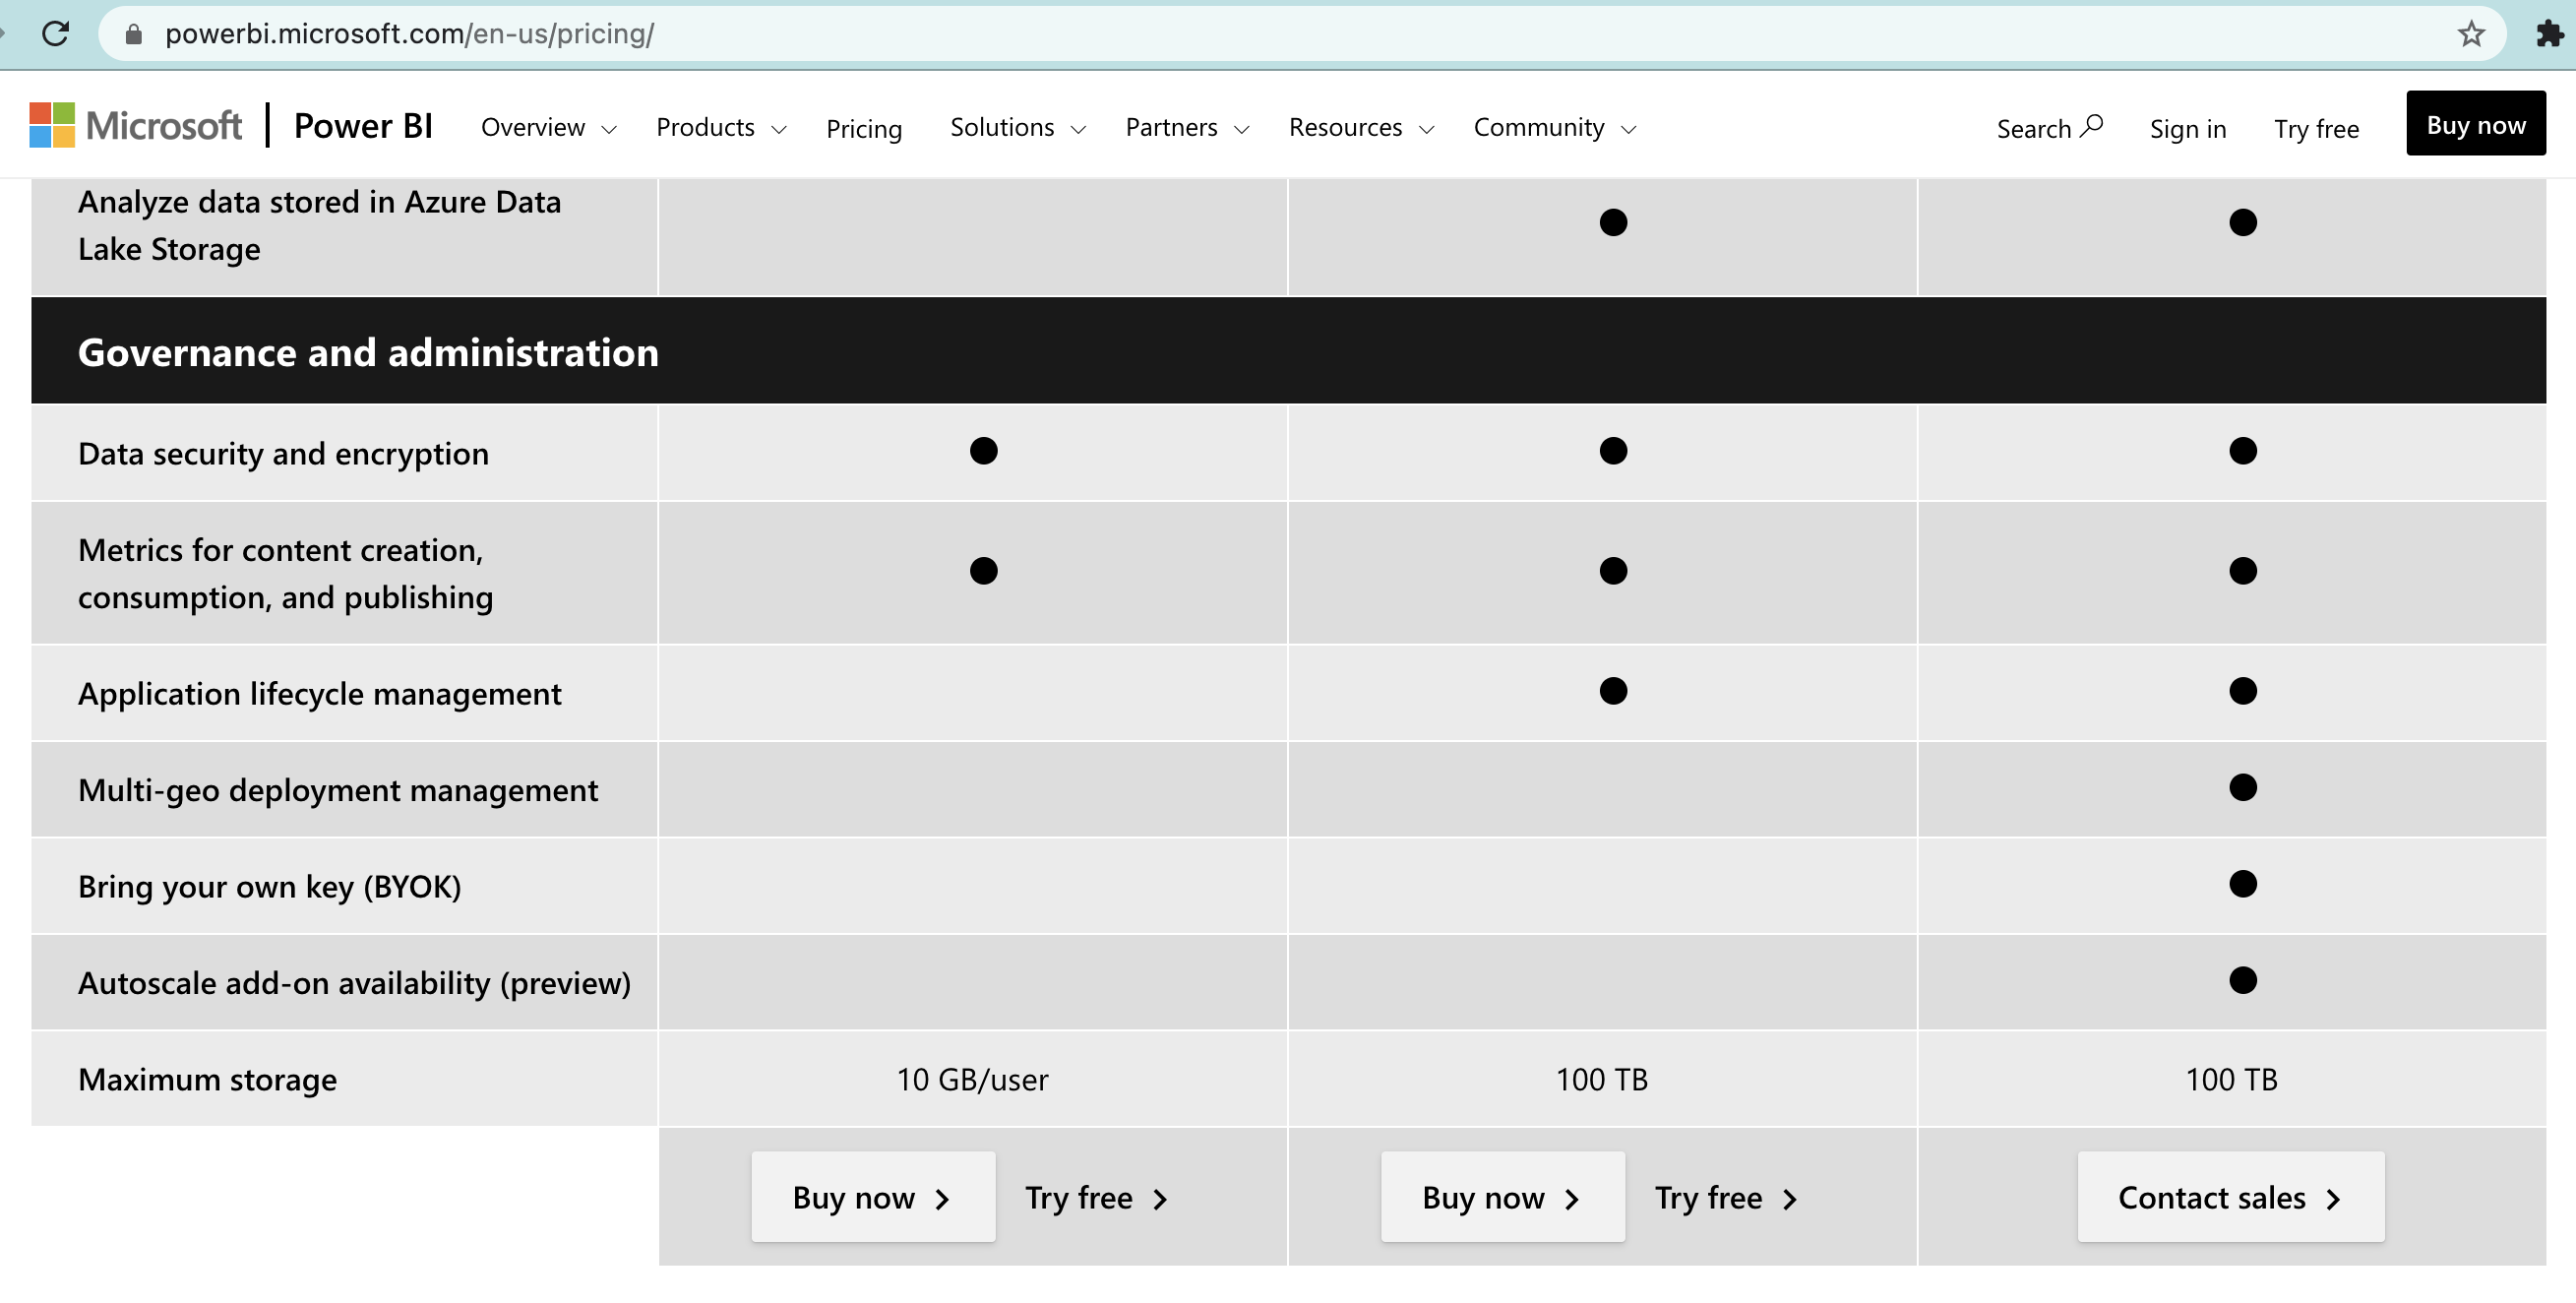Select 'Application lifecycle management' row label

[320, 694]
